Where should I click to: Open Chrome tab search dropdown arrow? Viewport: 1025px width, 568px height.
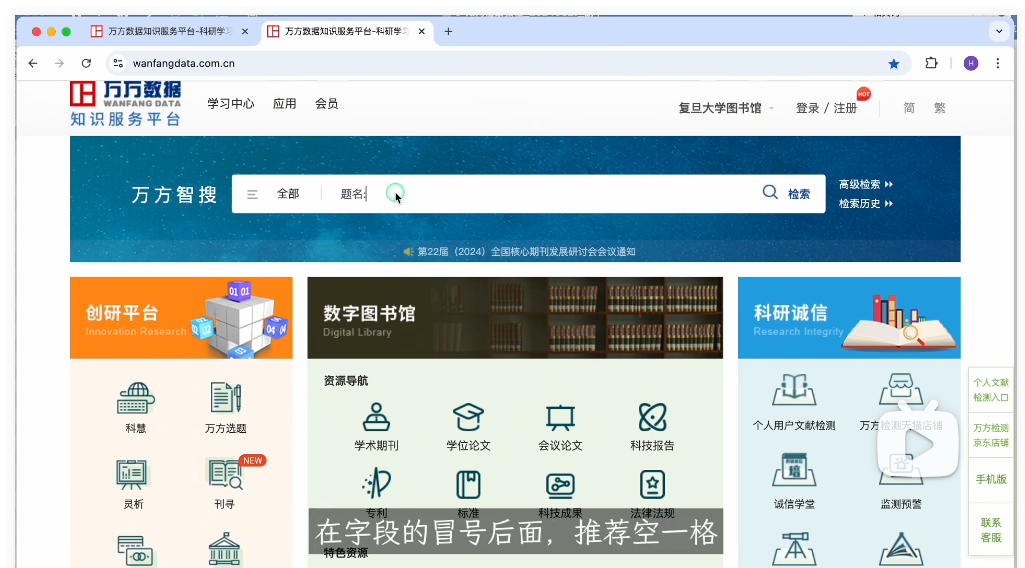tap(999, 31)
